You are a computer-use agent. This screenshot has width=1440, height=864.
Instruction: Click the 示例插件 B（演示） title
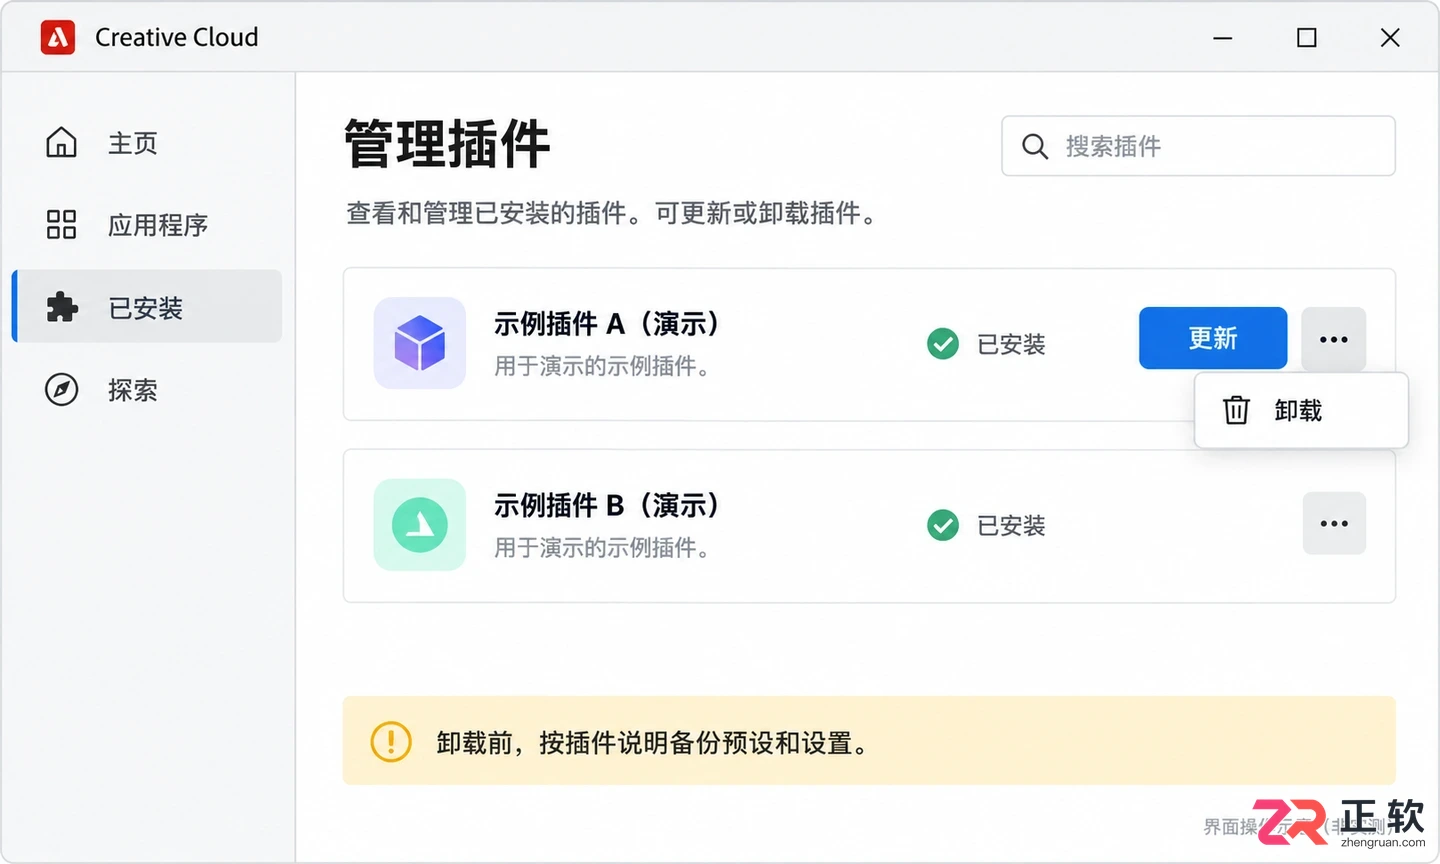607,506
